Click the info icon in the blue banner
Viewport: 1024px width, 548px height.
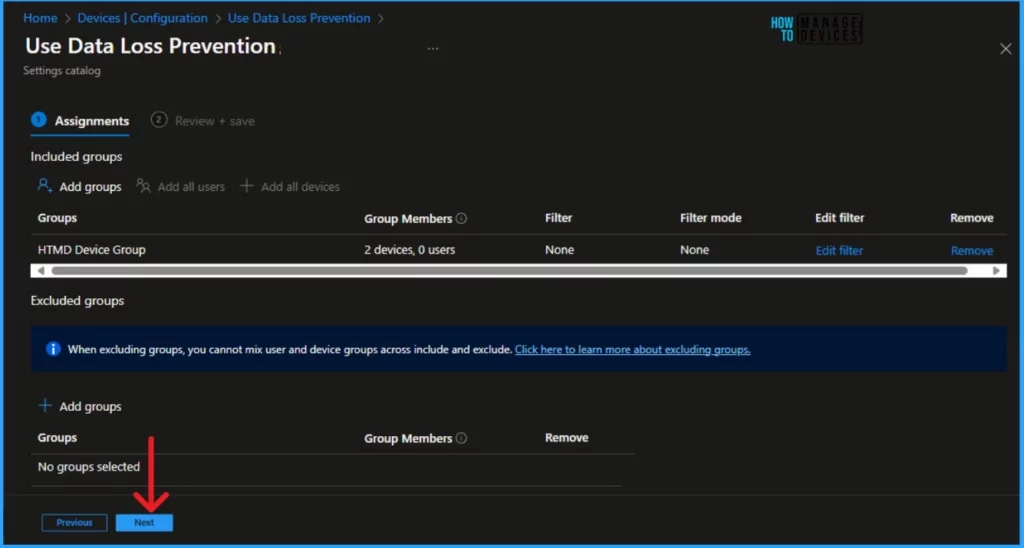click(53, 349)
